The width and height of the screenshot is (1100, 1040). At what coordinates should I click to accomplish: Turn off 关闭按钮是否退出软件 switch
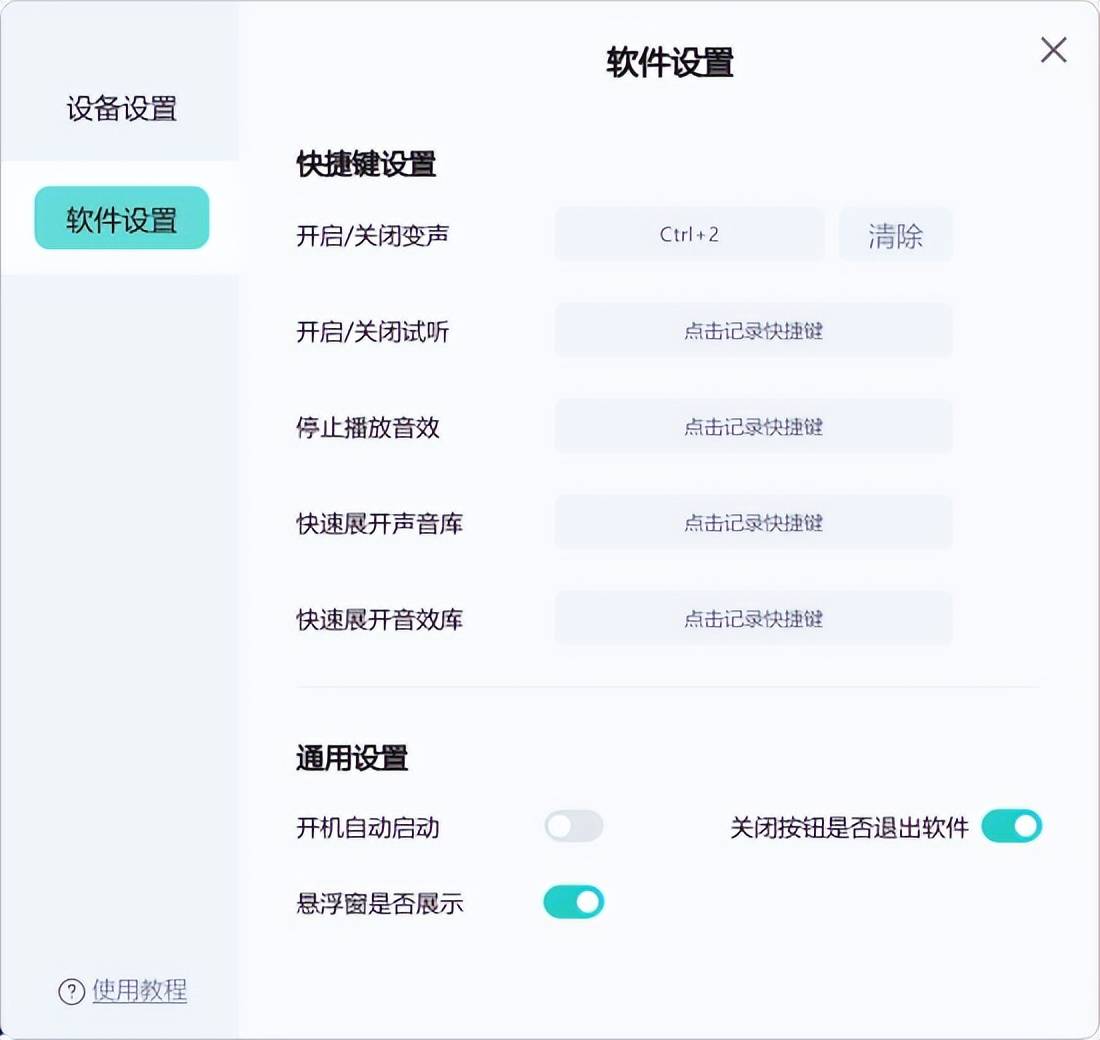point(1012,826)
